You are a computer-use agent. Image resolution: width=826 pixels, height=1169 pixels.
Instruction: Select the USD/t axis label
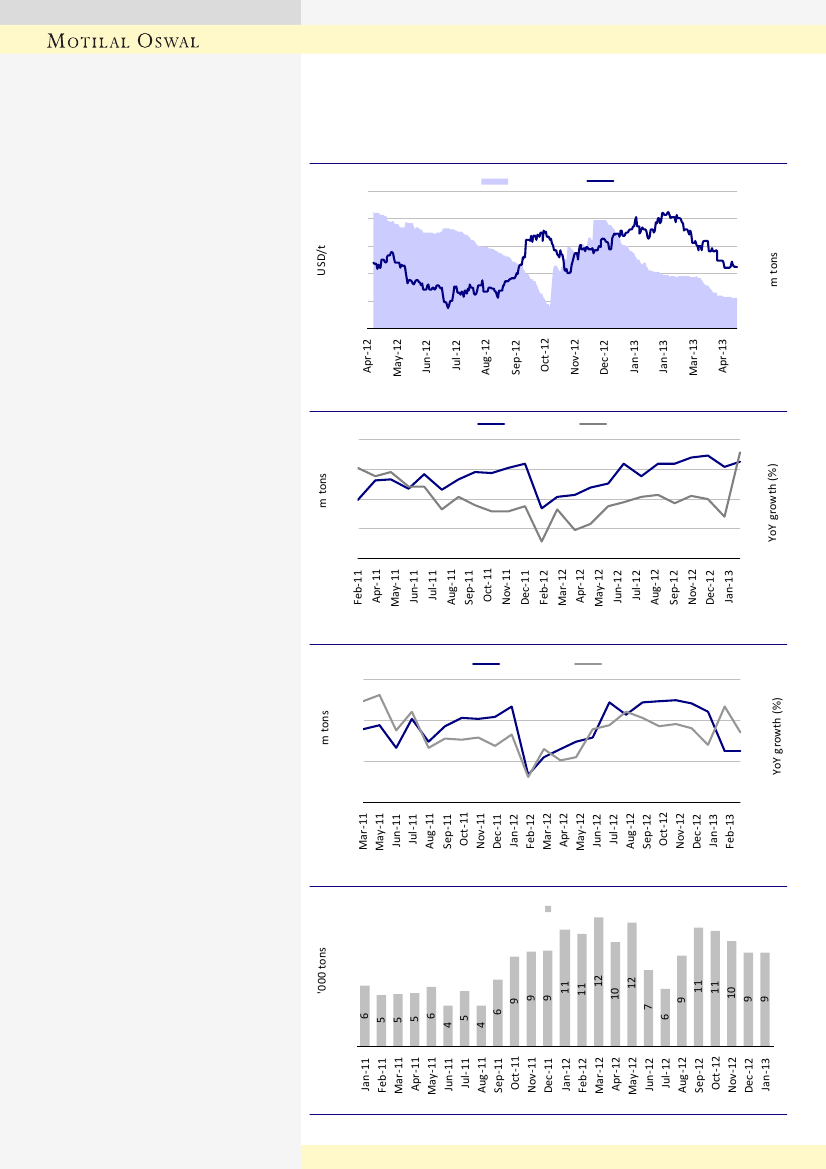(322, 259)
